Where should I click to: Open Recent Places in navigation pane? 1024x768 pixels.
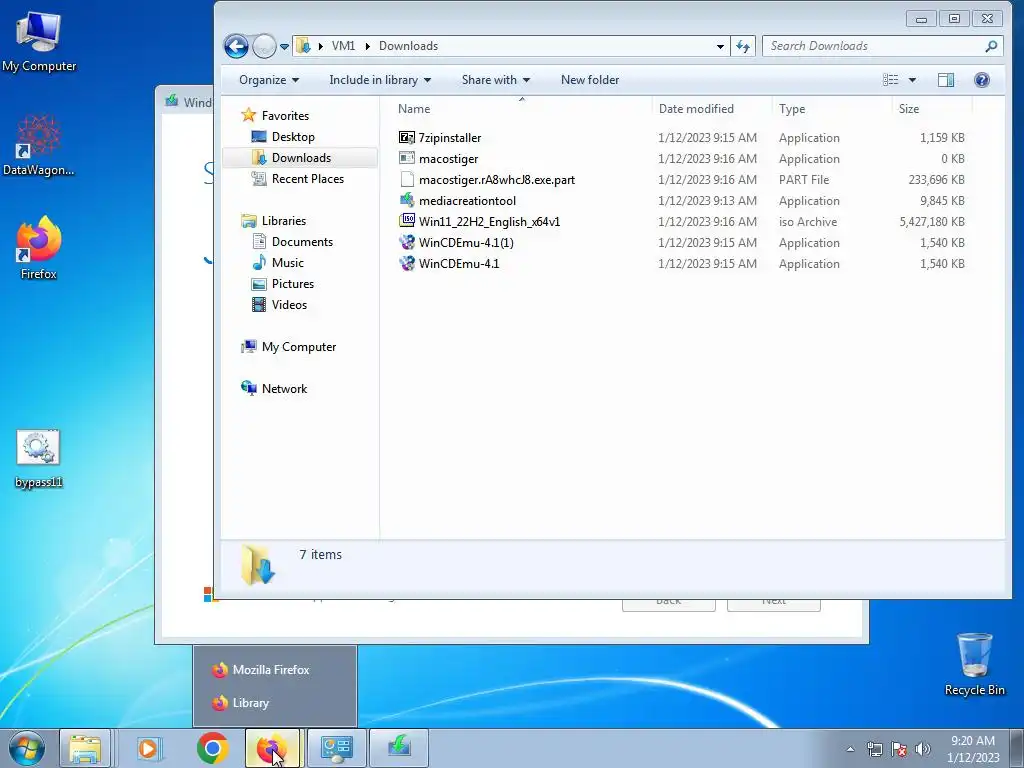(x=308, y=178)
